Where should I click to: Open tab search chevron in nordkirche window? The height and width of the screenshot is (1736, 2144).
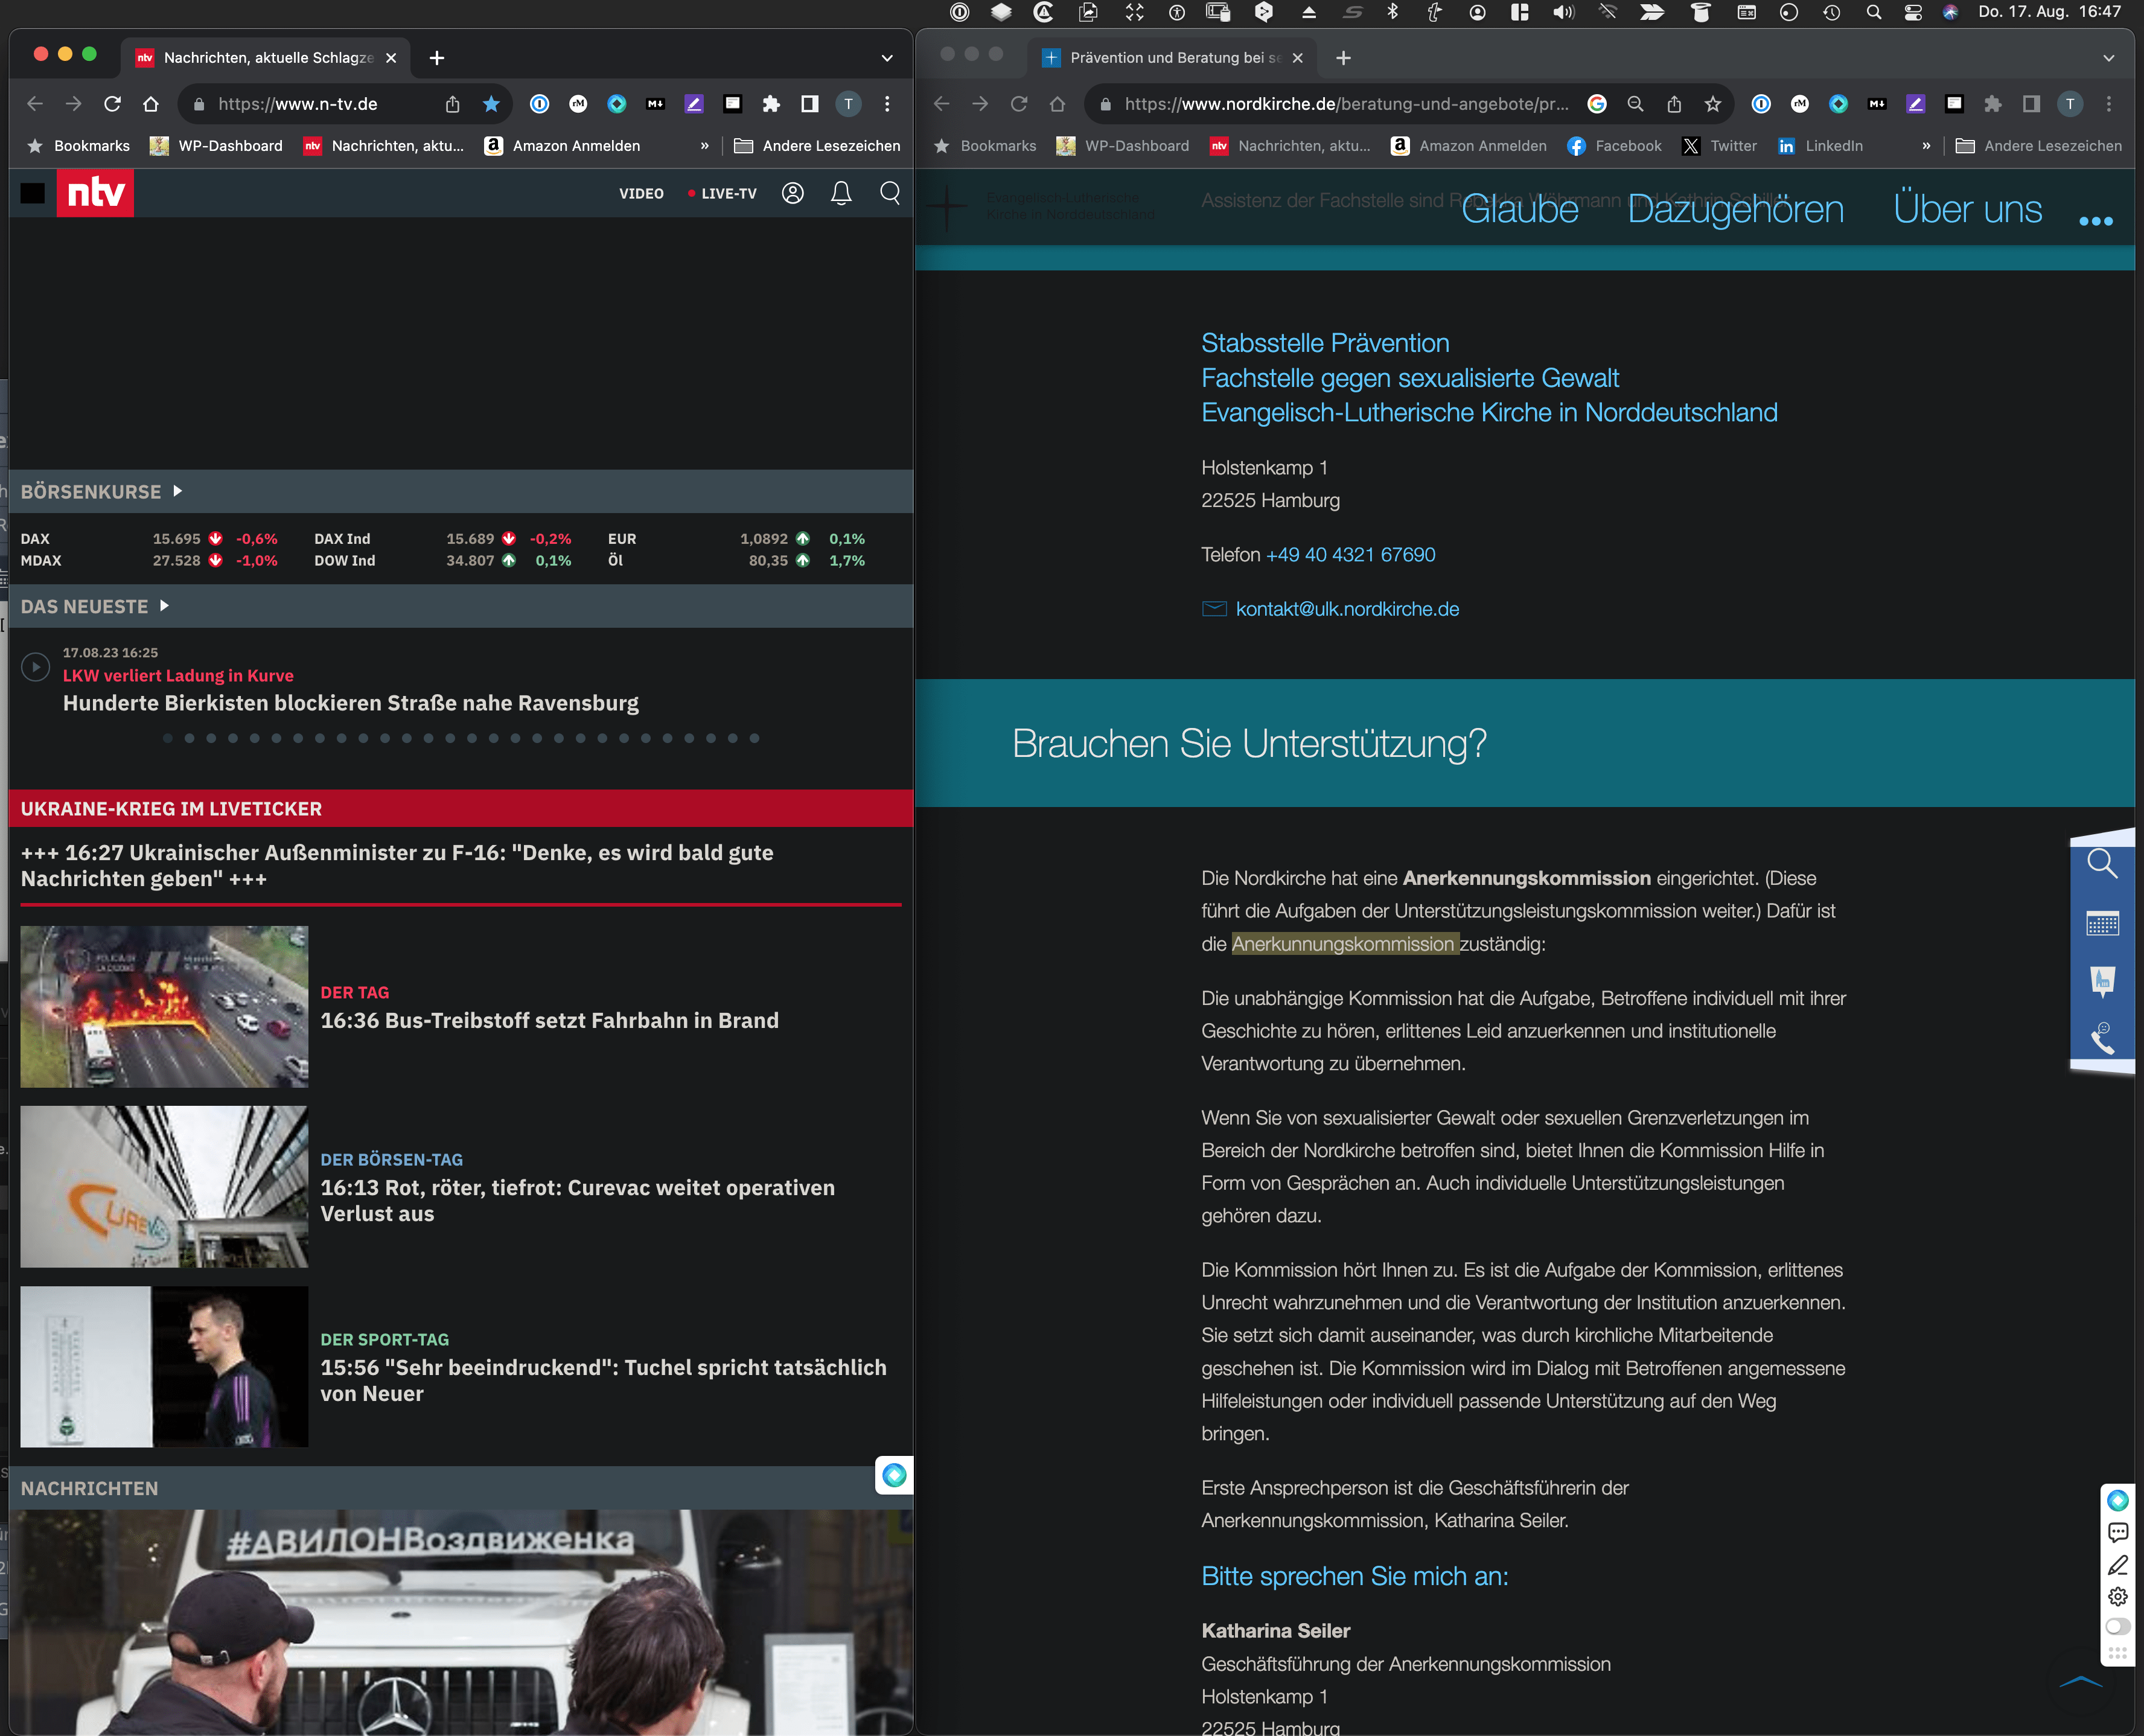pos(2109,58)
